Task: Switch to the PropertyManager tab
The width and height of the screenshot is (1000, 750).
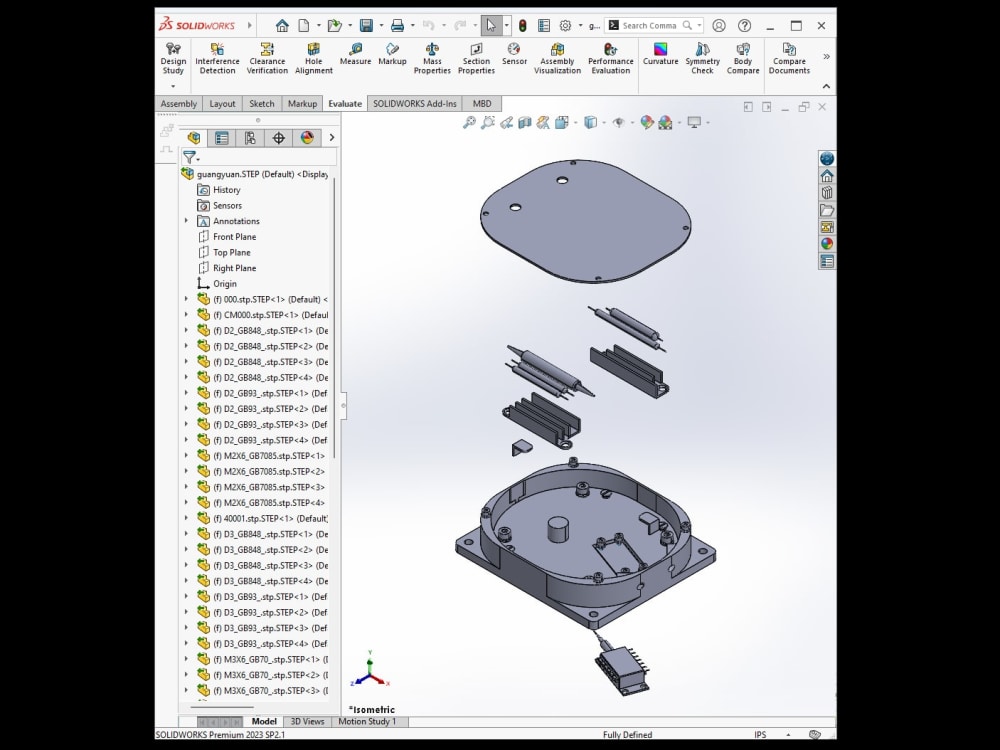Action: [221, 138]
